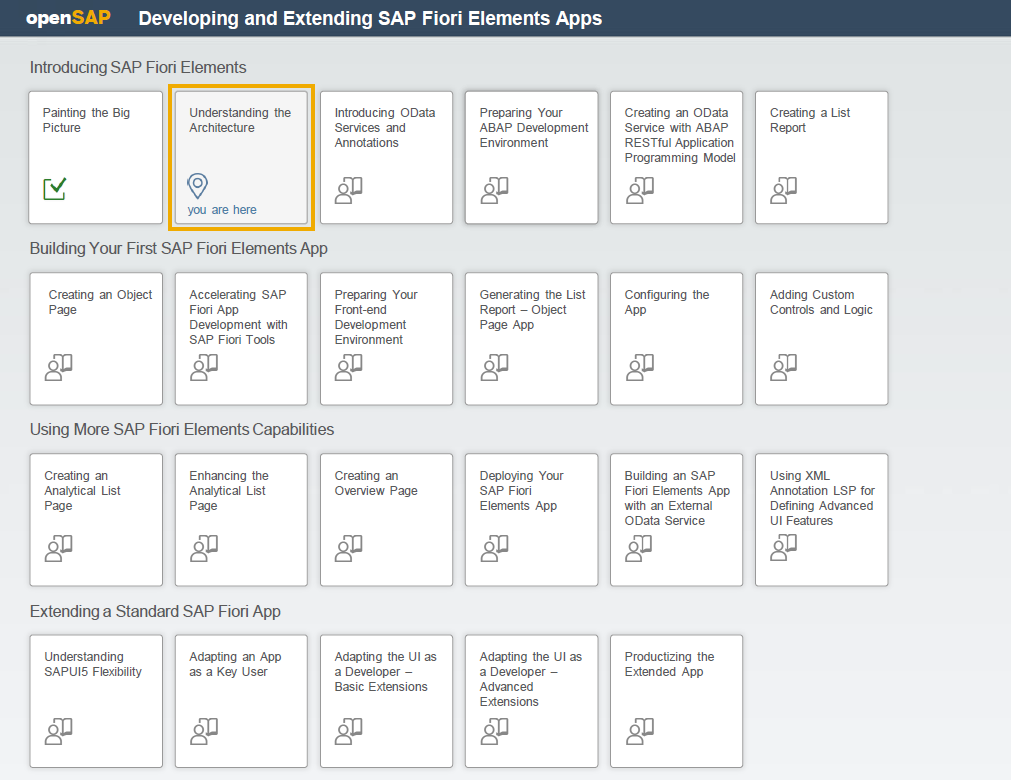The width and height of the screenshot is (1011, 780).
Task: Open the Generating the List Report – Object Page title
Action: (x=533, y=309)
